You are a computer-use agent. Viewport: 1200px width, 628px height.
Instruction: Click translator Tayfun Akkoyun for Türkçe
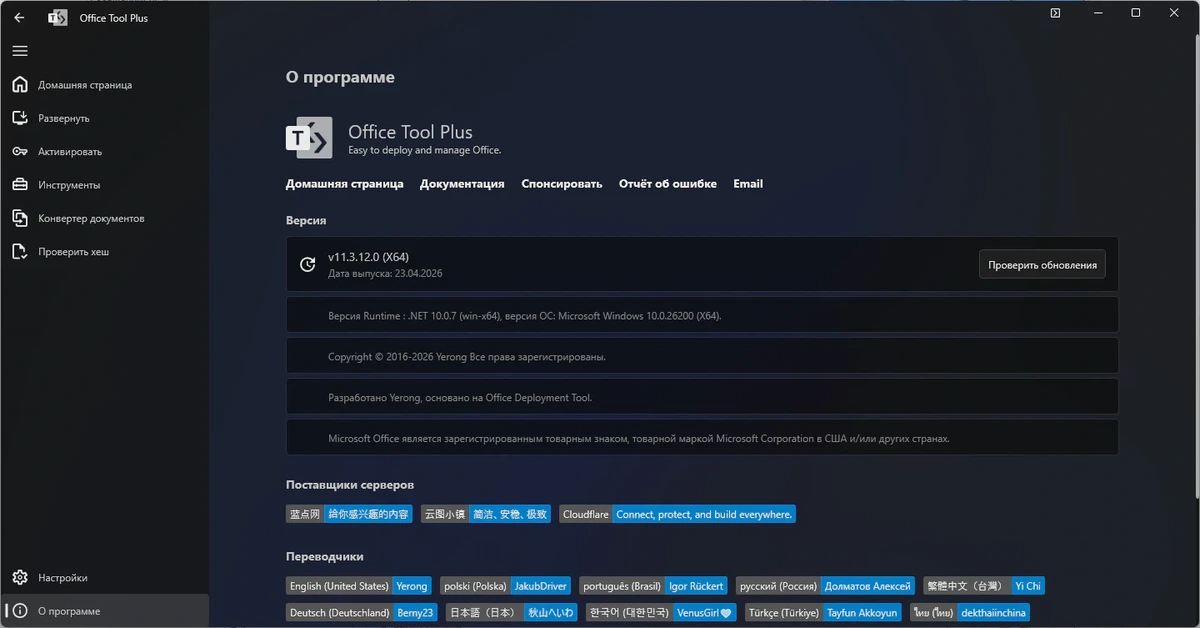862,612
